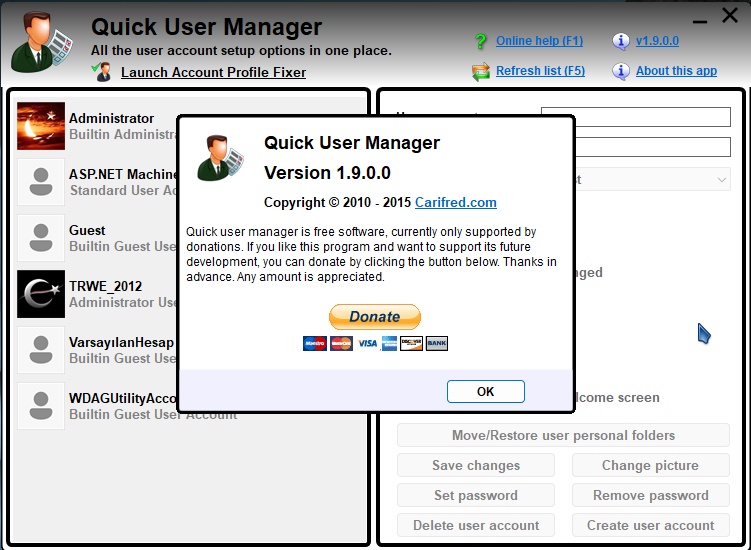Click the Quick User Manager logo in header
Screen dimensions: 751x550
42,43
